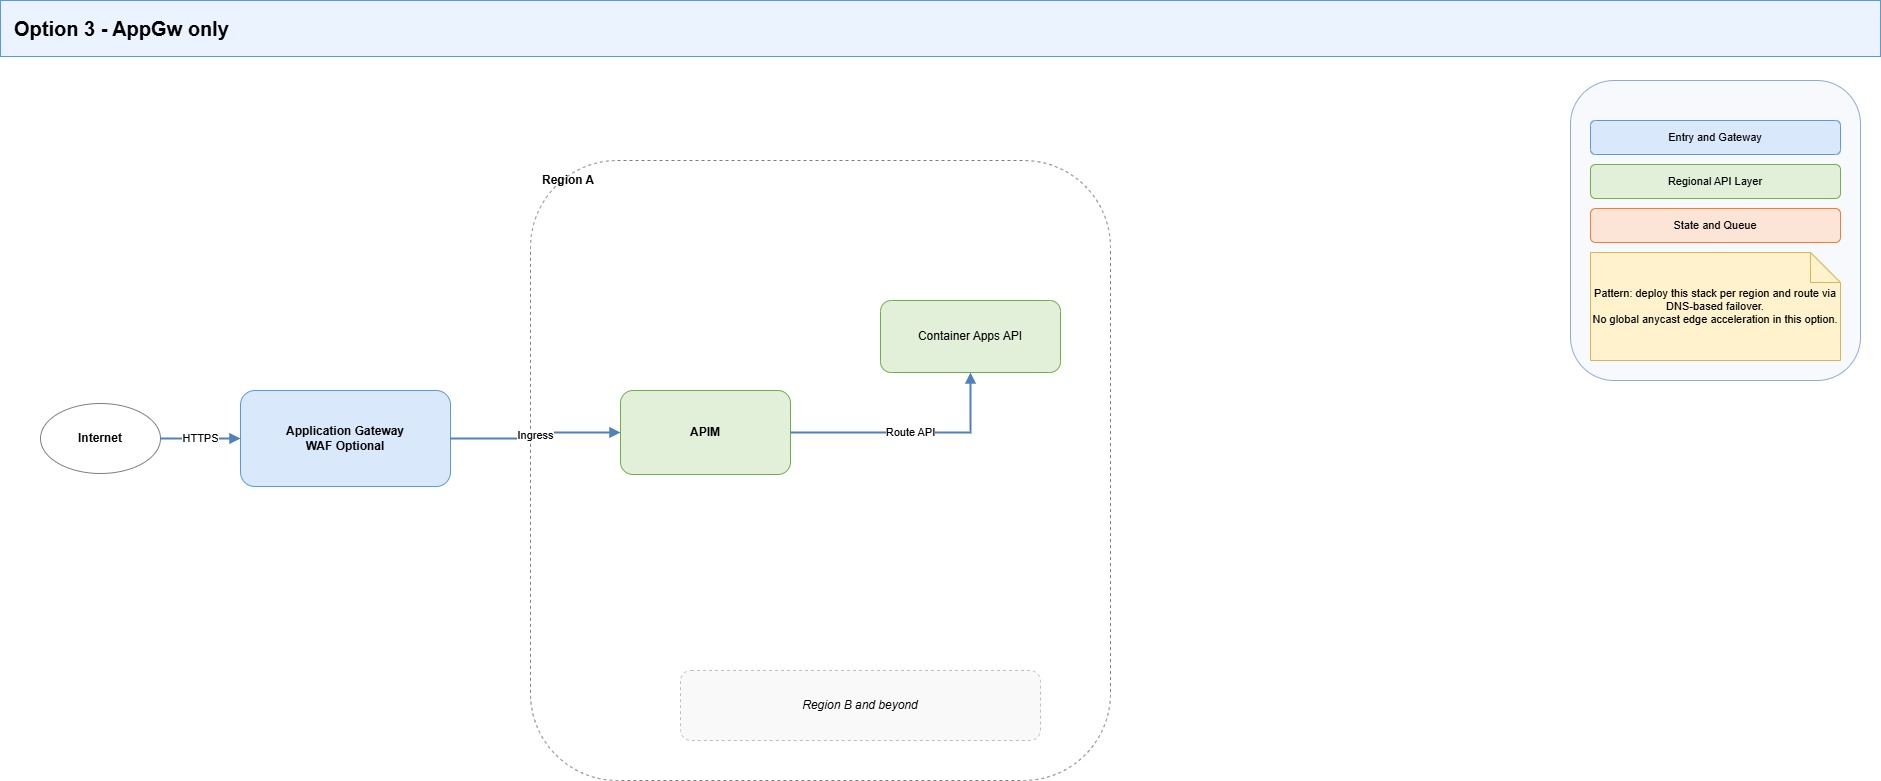Image resolution: width=1881 pixels, height=781 pixels.
Task: Select the yellow Pattern note text
Action: tap(1715, 307)
